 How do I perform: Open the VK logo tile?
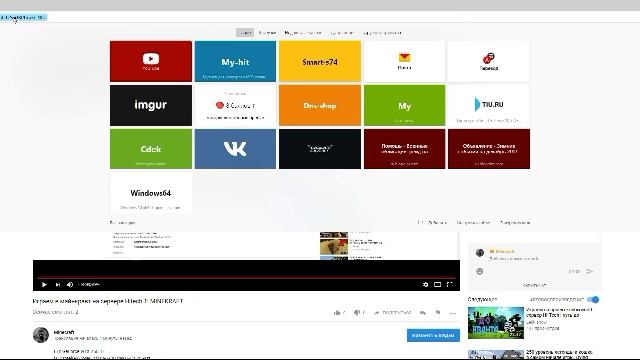235,149
